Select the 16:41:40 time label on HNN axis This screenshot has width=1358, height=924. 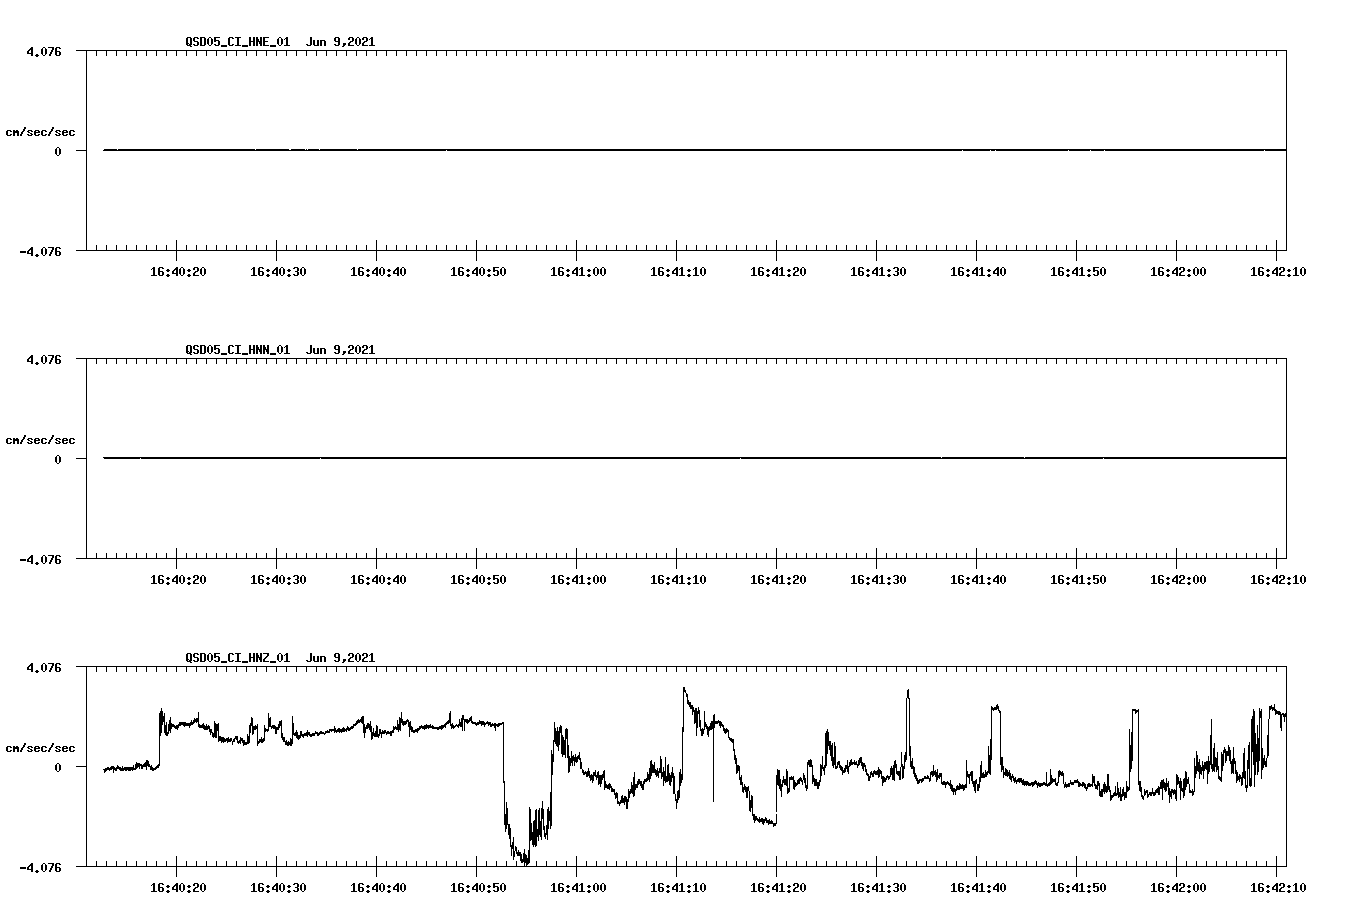pyautogui.click(x=978, y=580)
